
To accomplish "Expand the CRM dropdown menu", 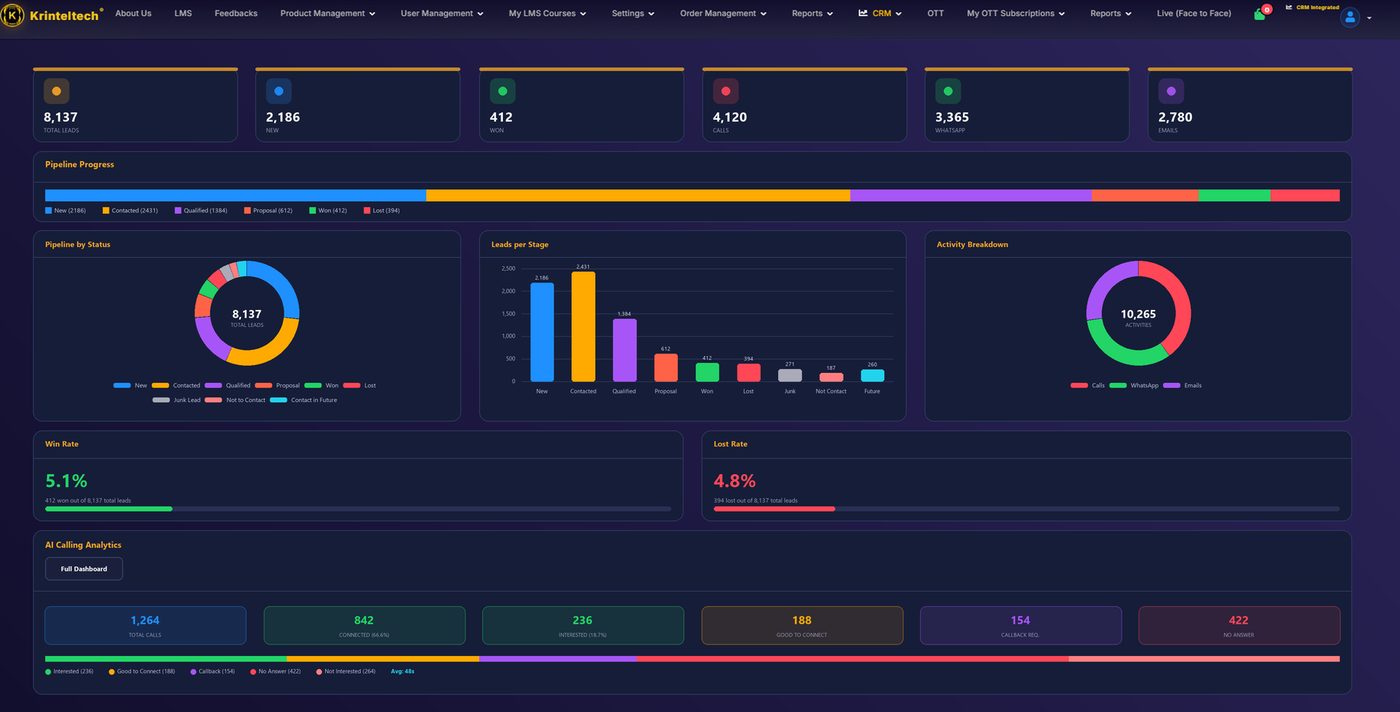I will pos(880,14).
